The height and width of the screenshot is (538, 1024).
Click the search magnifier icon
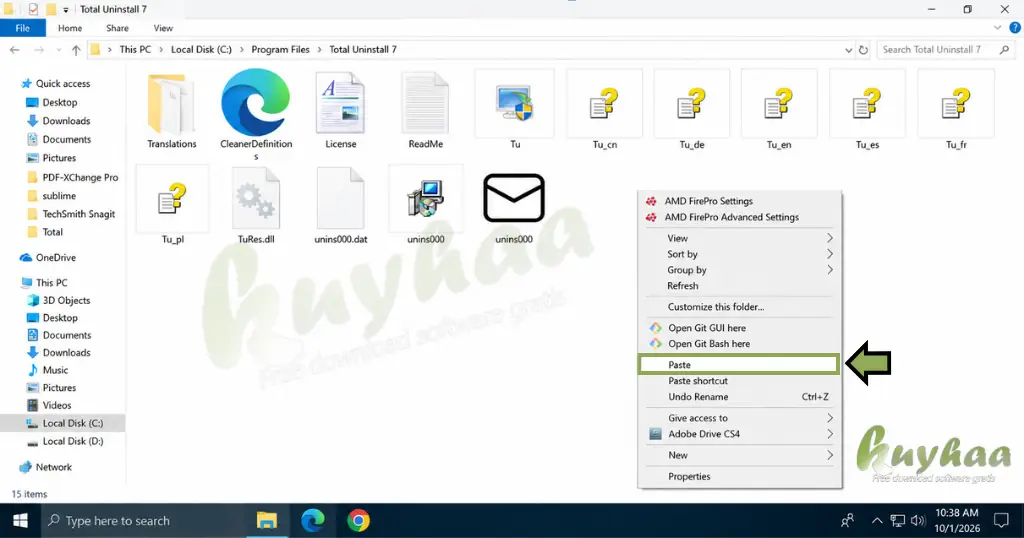[x=1004, y=50]
